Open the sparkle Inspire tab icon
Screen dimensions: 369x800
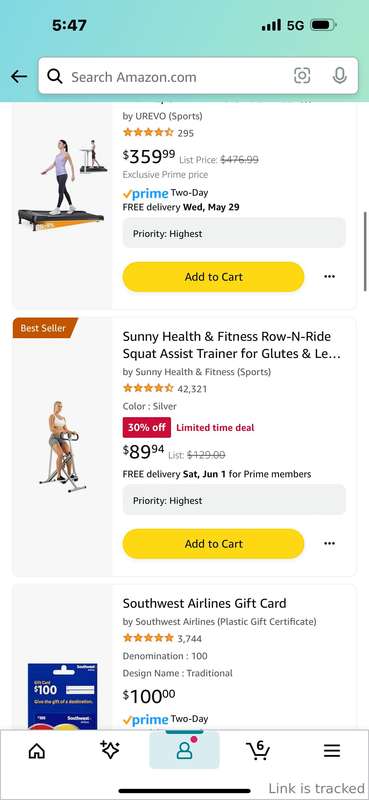(110, 749)
